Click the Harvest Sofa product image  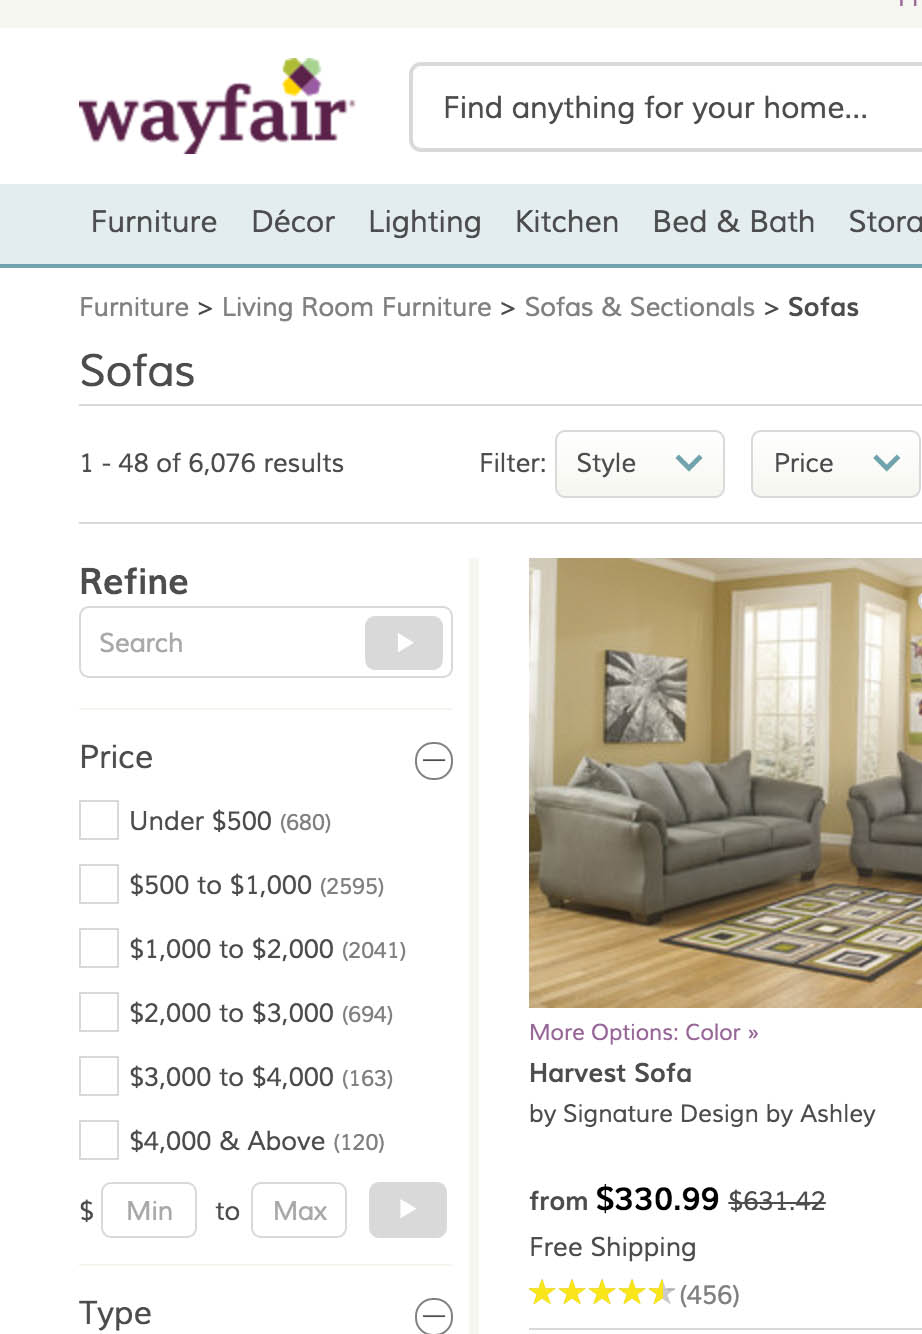coord(725,782)
